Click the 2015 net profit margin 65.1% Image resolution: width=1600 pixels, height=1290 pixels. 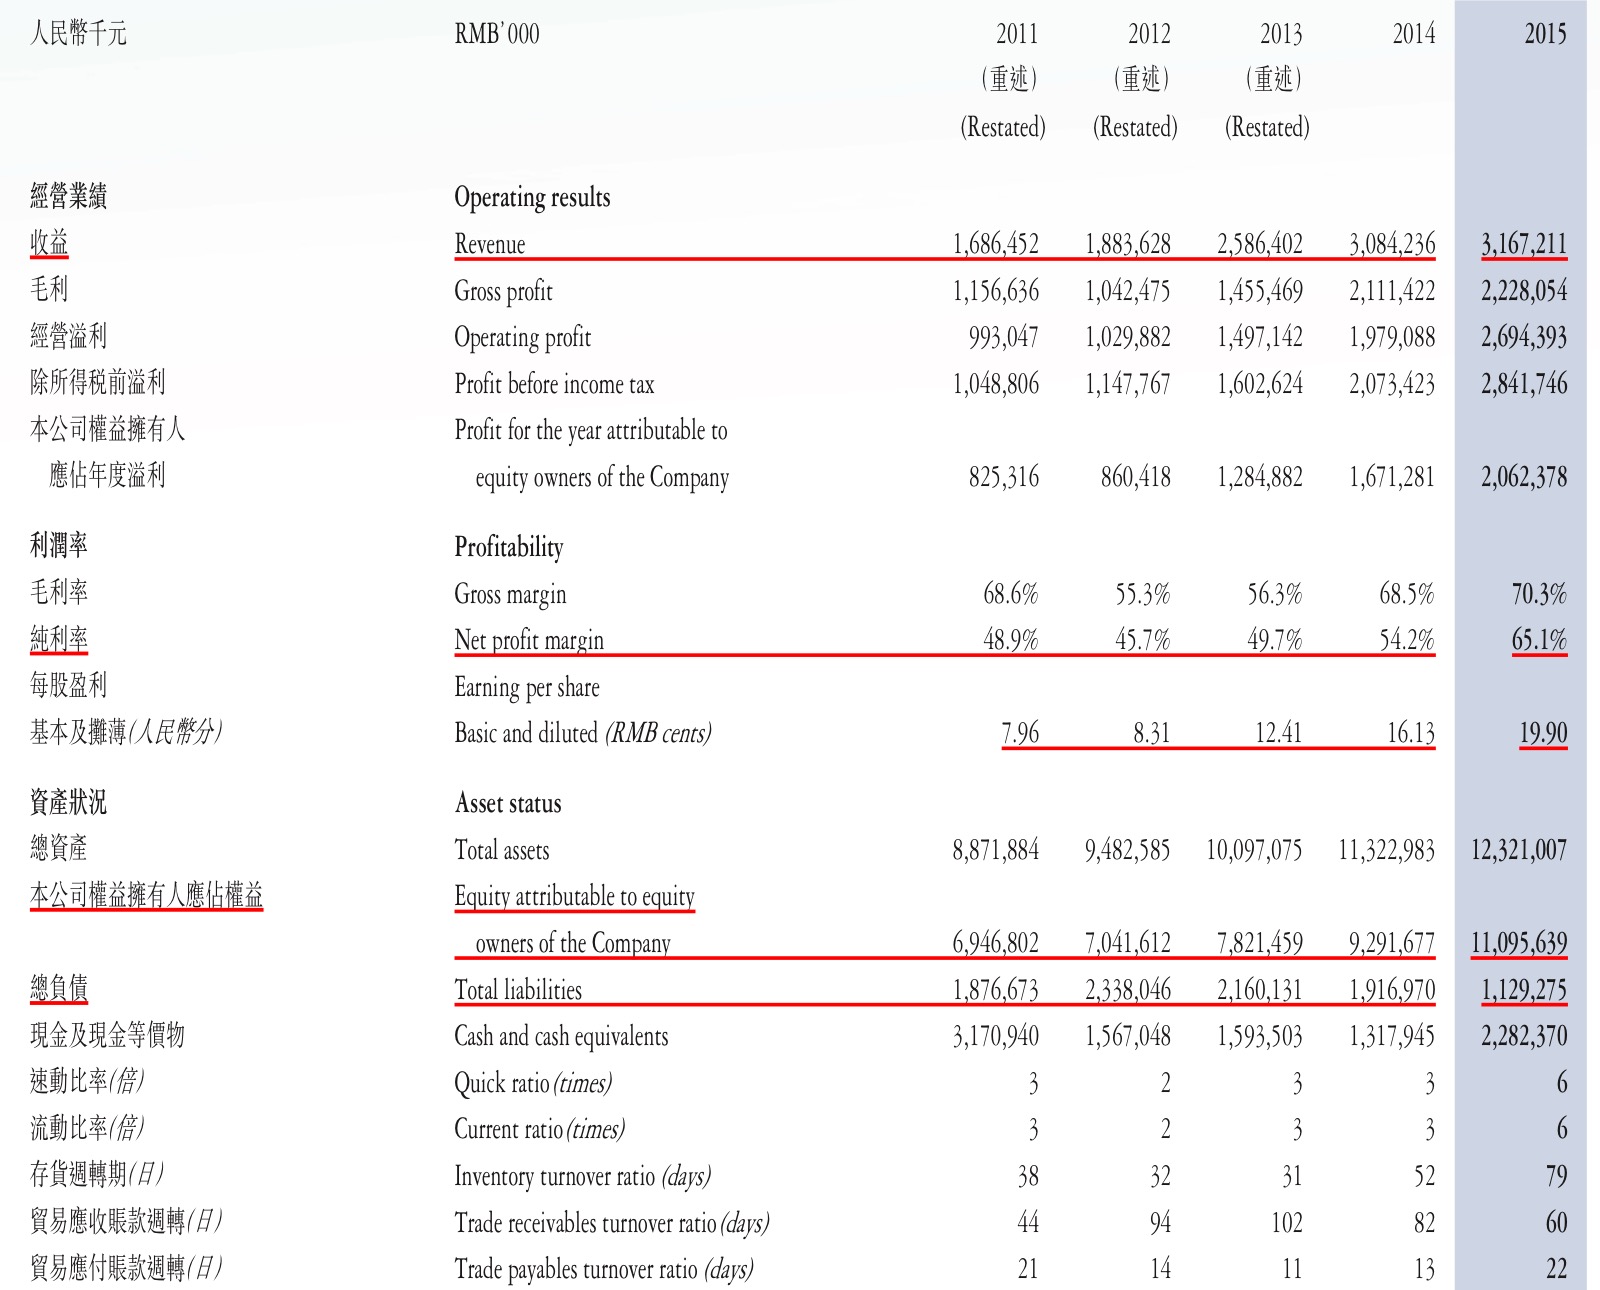click(x=1539, y=640)
